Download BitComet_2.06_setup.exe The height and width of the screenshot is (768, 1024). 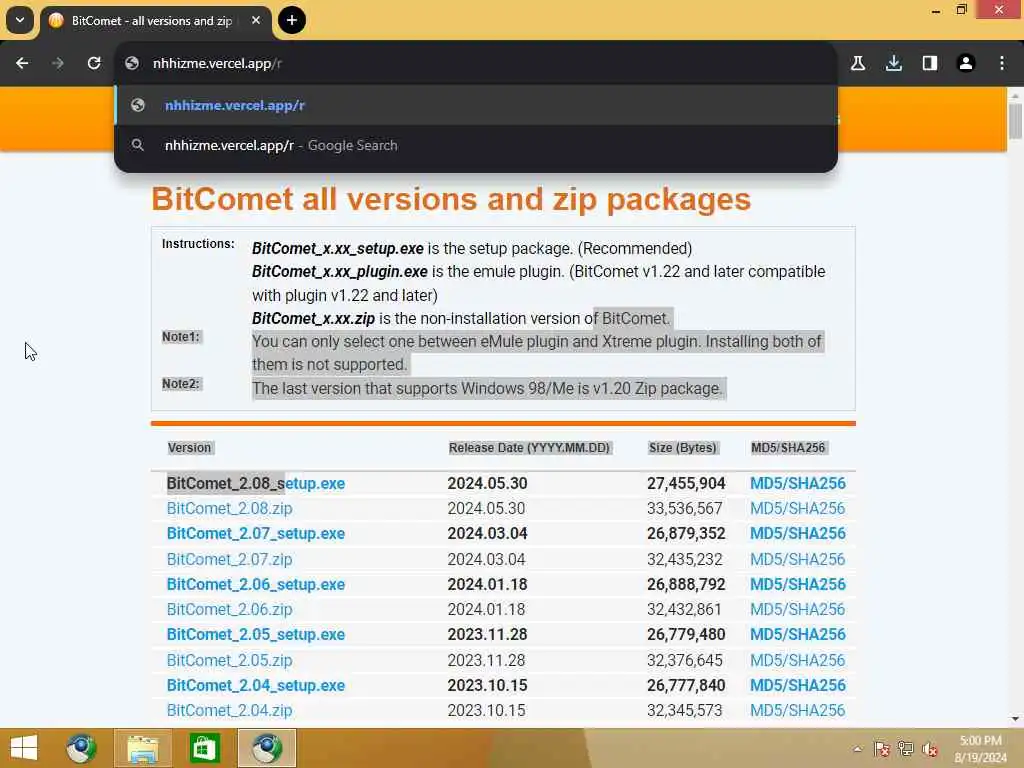tap(256, 584)
